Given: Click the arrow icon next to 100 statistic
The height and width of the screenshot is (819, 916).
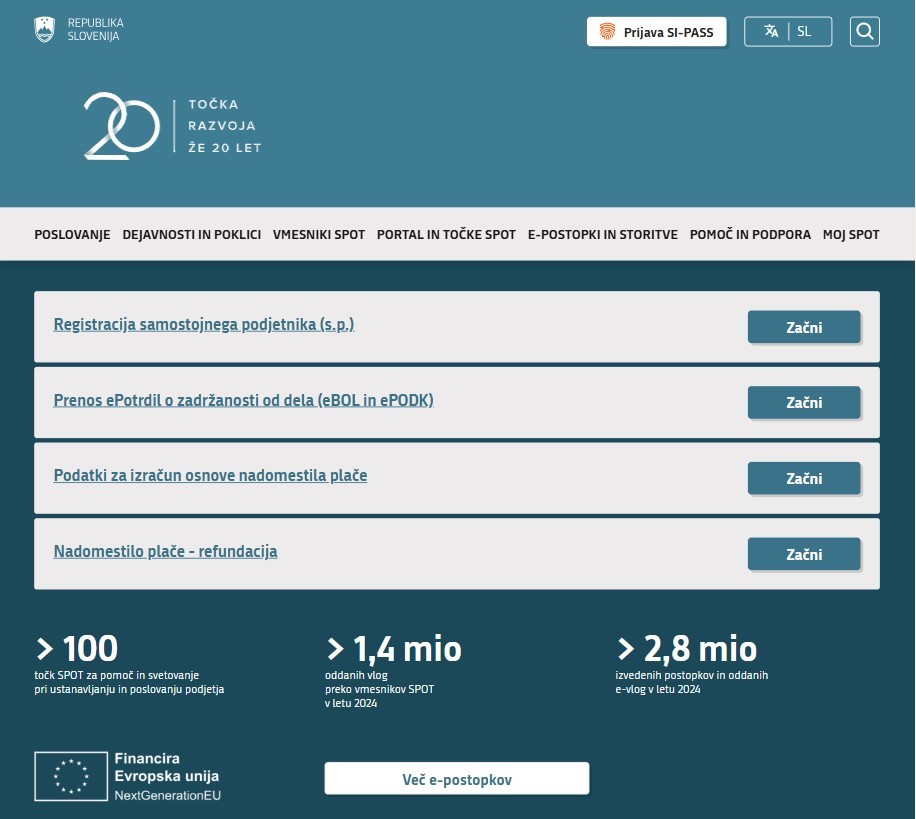Looking at the screenshot, I should pyautogui.click(x=43, y=648).
